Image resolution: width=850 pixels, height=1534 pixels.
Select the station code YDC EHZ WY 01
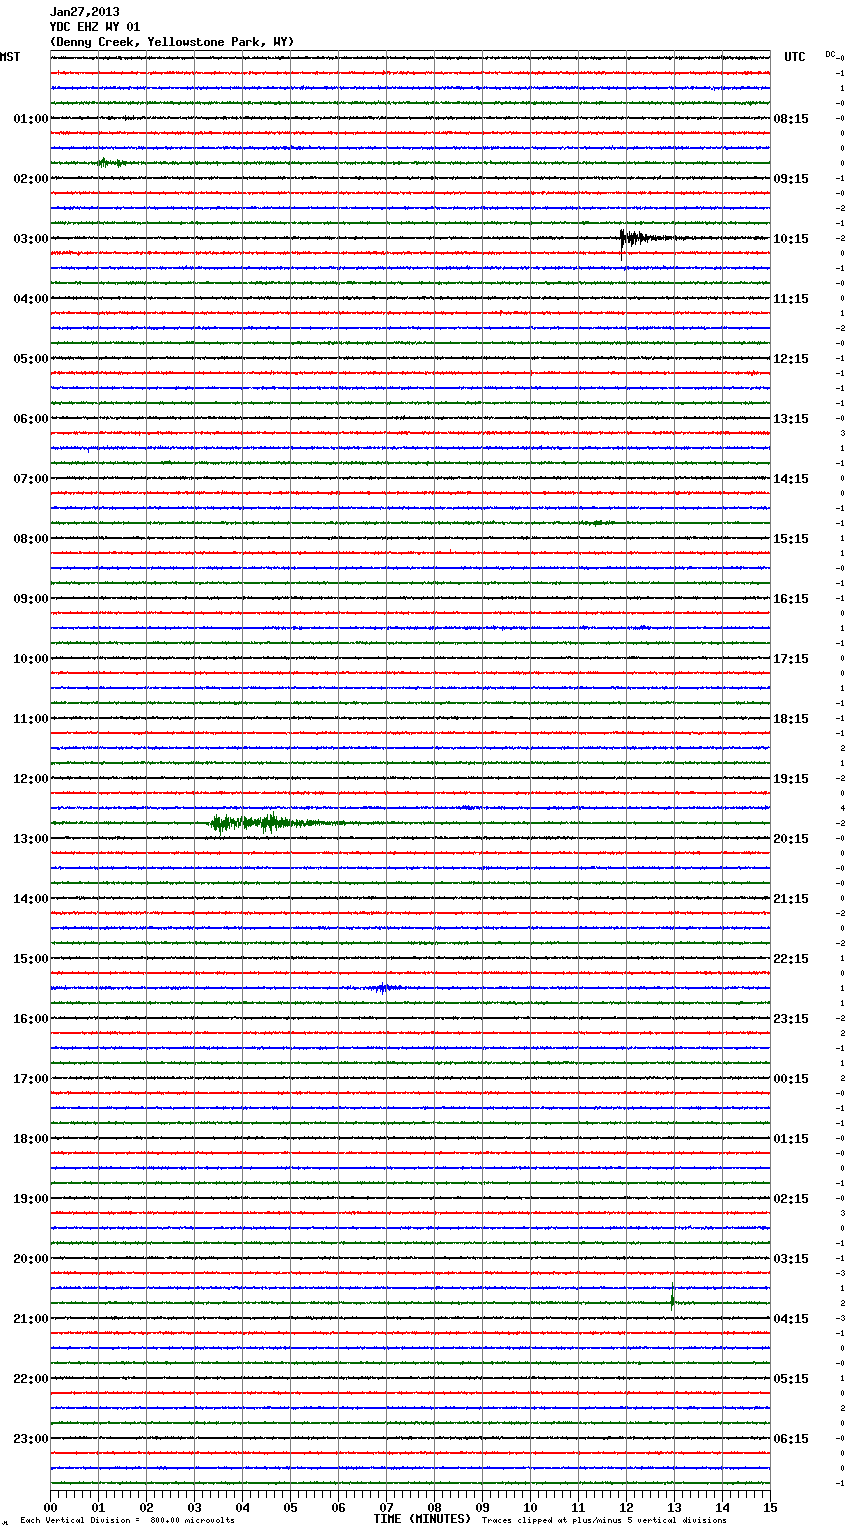click(95, 27)
